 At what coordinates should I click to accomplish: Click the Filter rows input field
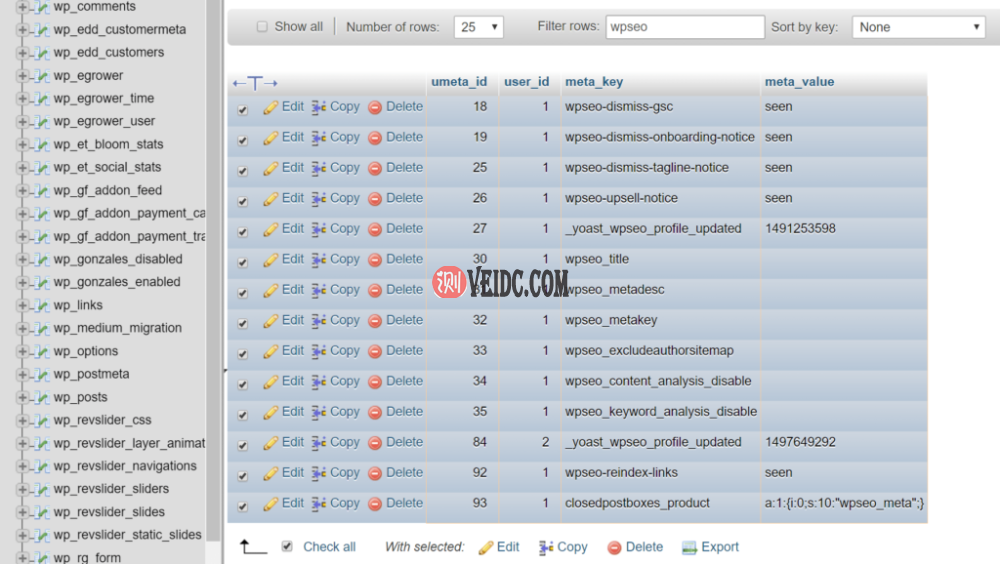pyautogui.click(x=685, y=27)
